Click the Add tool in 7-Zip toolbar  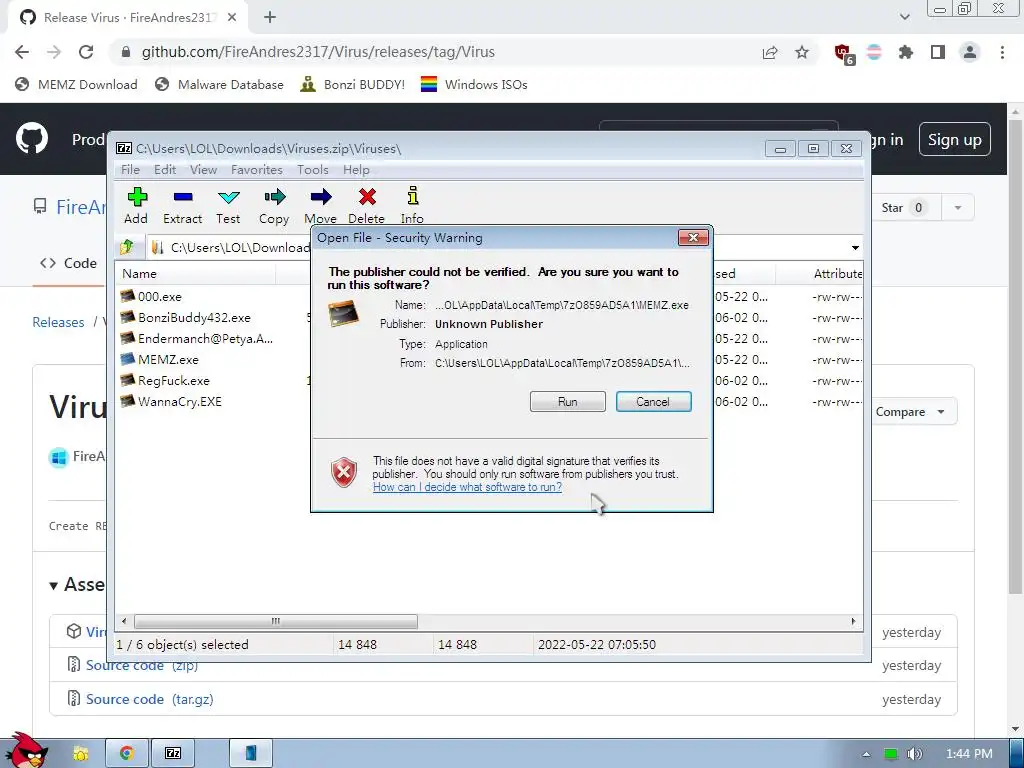coord(136,206)
